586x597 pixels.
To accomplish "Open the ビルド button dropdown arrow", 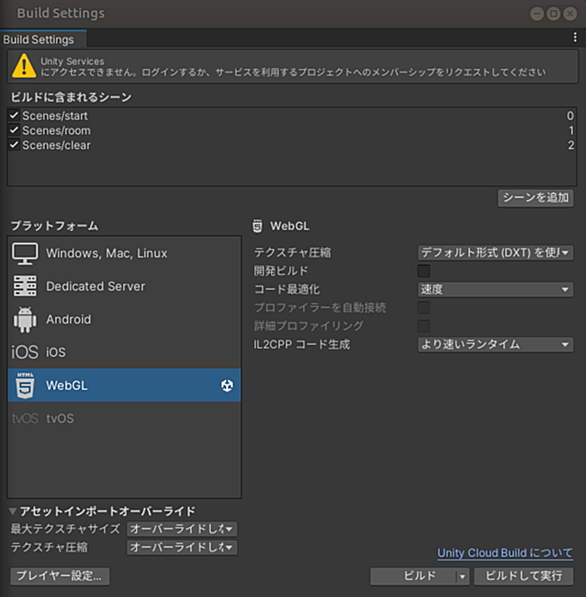I will (x=462, y=576).
